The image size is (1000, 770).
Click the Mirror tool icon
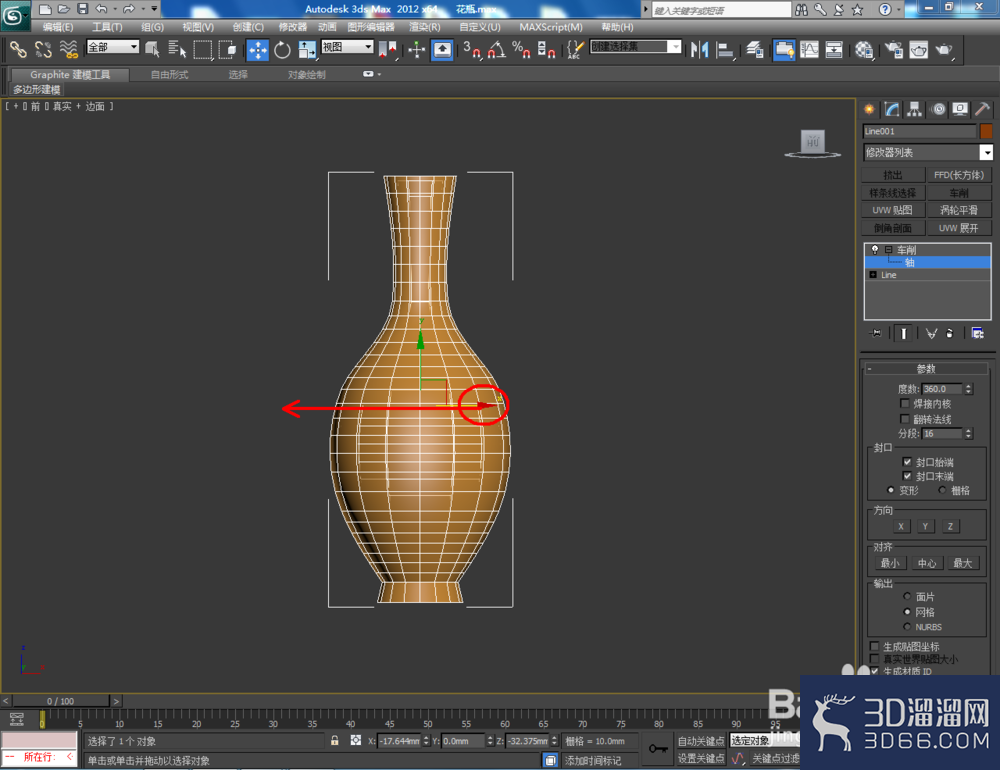click(699, 50)
